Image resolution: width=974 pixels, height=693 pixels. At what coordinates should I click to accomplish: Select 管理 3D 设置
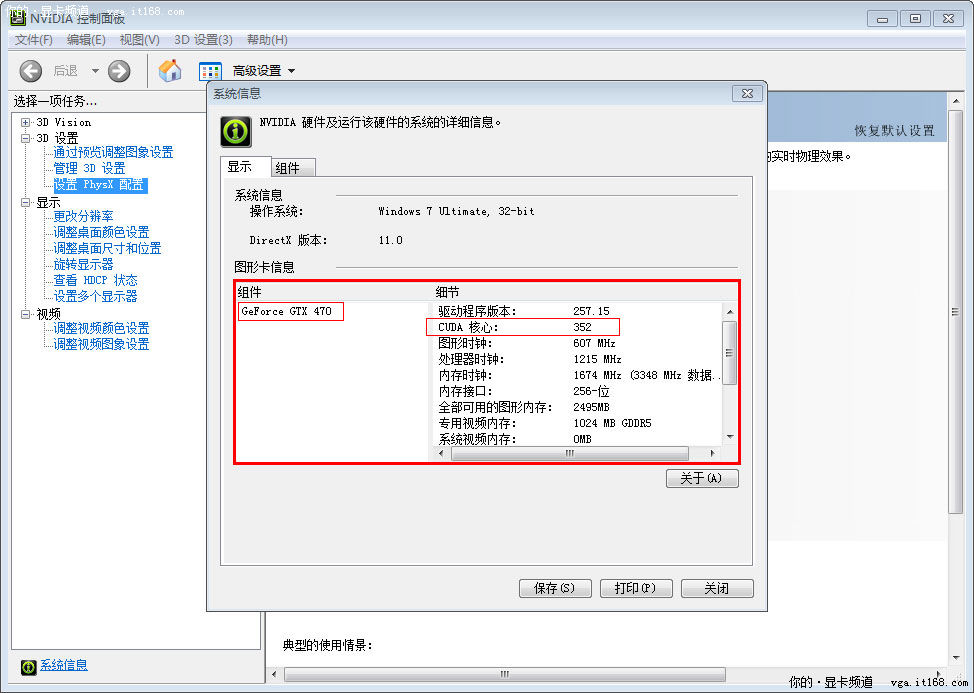coord(89,168)
